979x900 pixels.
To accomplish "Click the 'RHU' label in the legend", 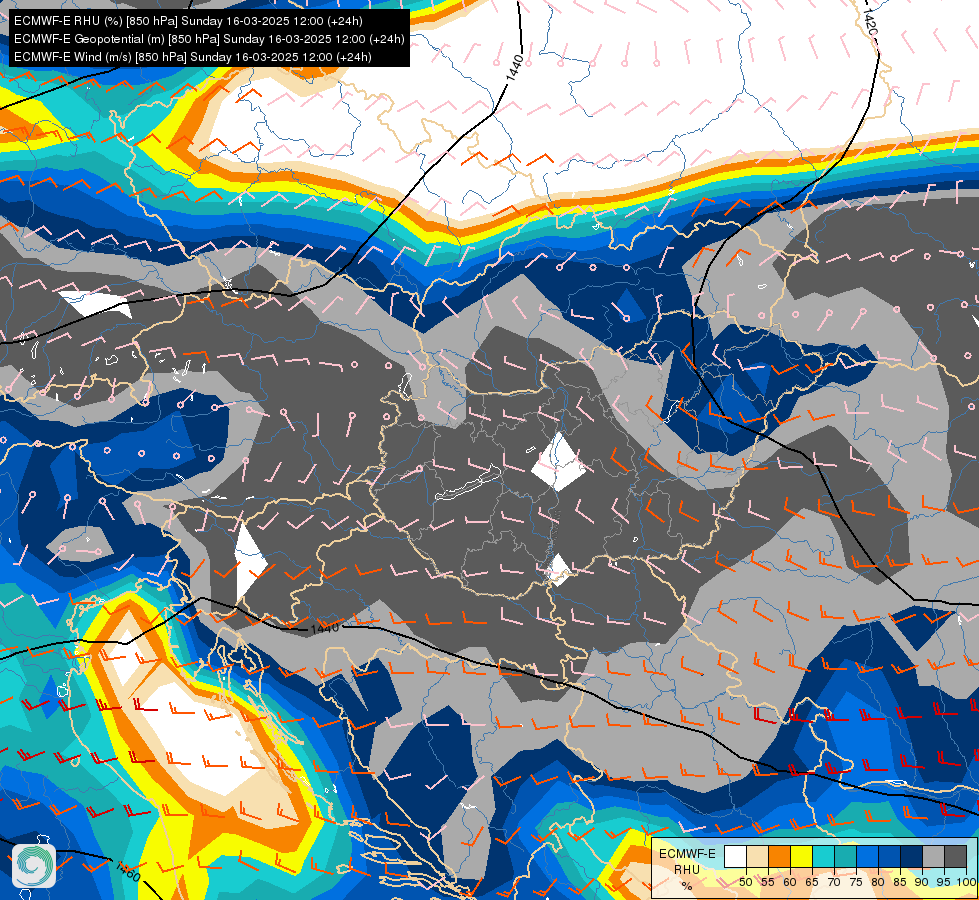I will [687, 870].
